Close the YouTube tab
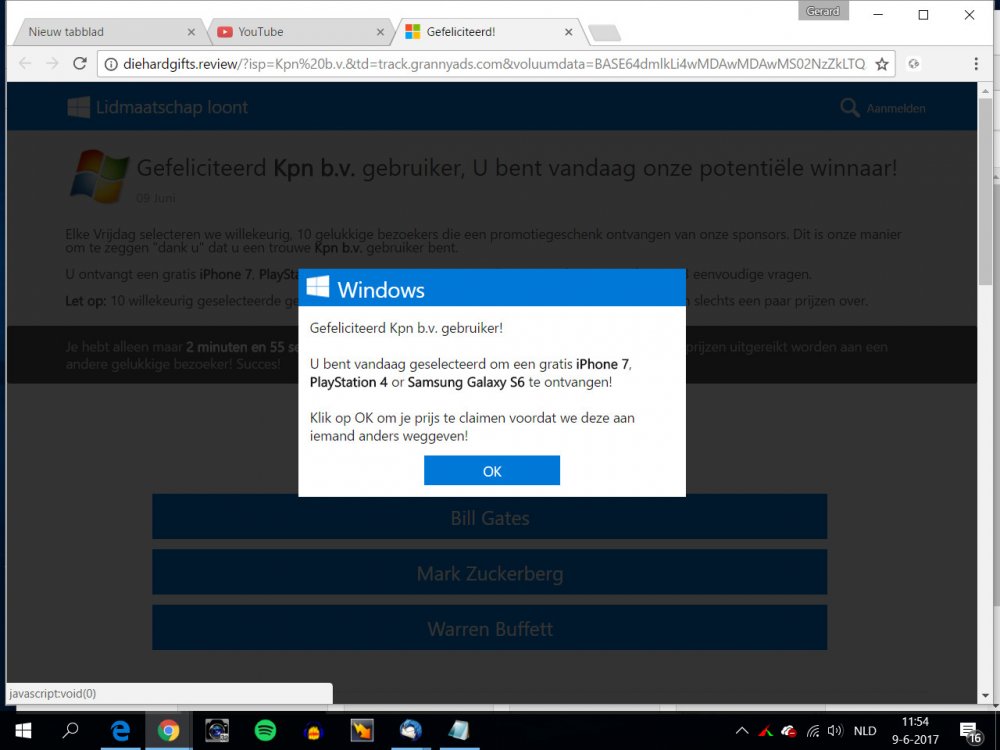1000x750 pixels. [x=380, y=32]
